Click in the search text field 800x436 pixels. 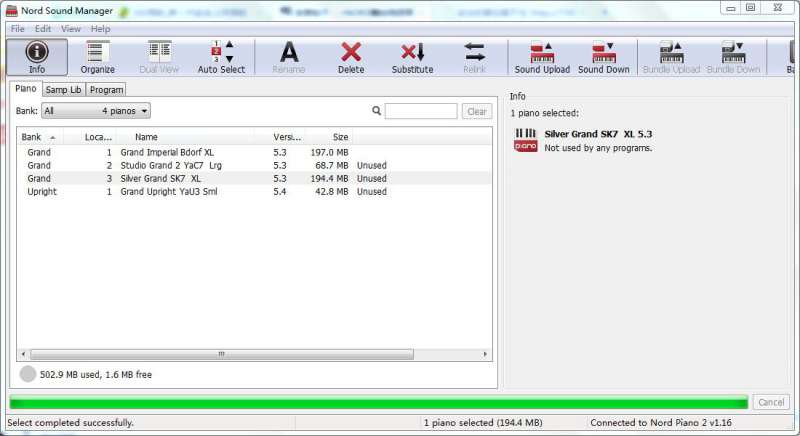pos(420,112)
